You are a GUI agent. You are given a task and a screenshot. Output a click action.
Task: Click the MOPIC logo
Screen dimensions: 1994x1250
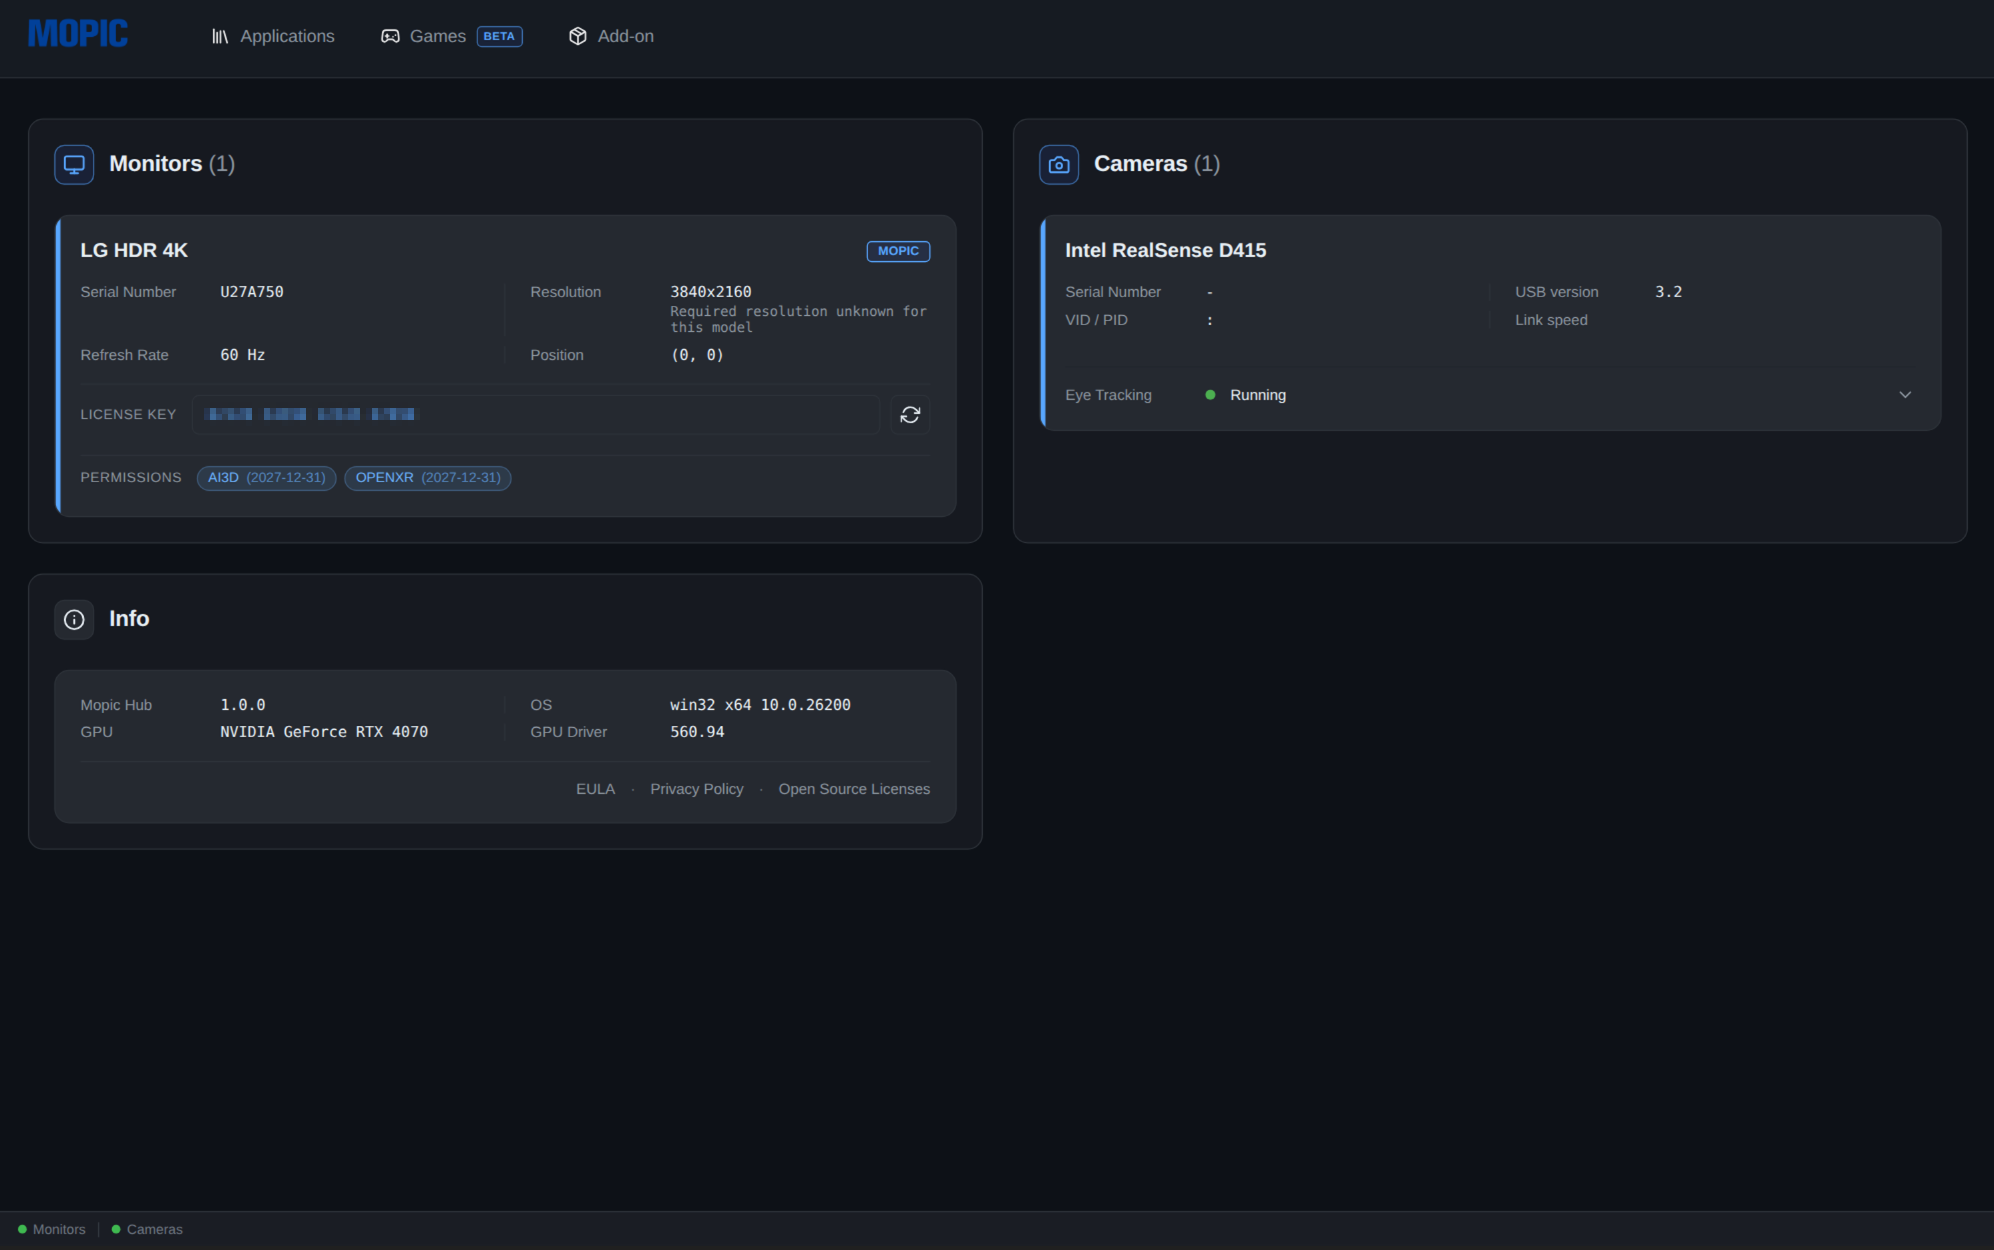78,34
